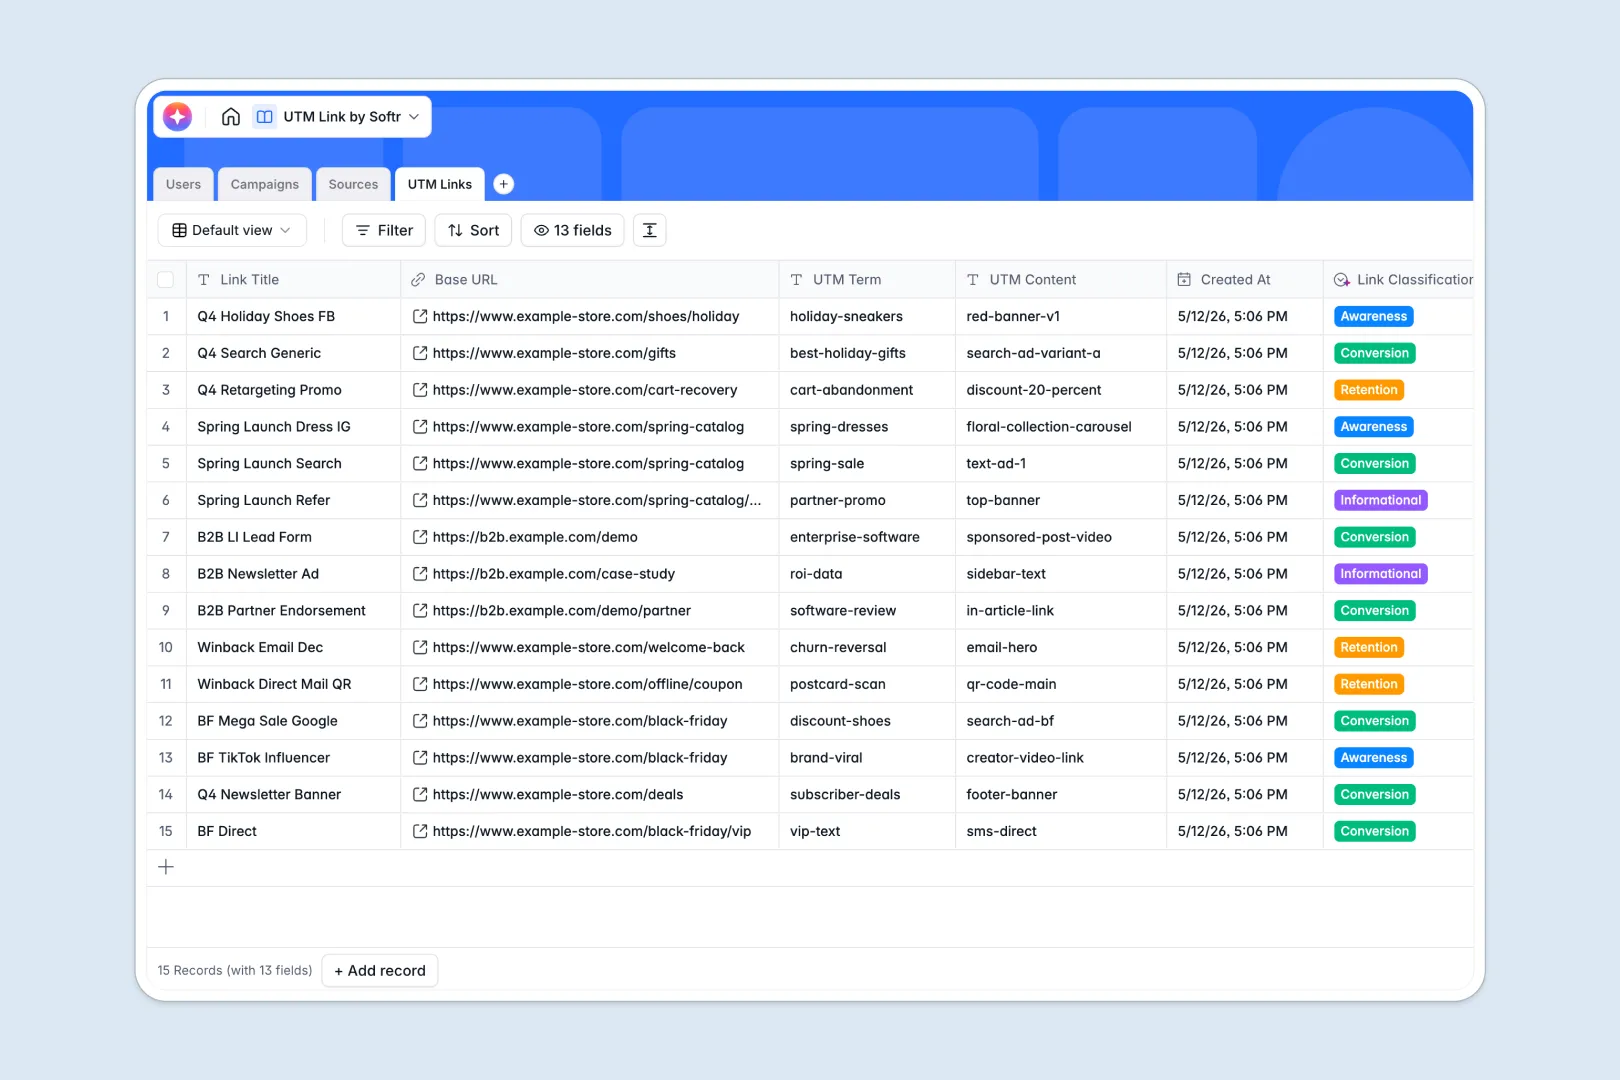
Task: Click the 'B2B Newsletter Ad' cell
Action: (293, 574)
